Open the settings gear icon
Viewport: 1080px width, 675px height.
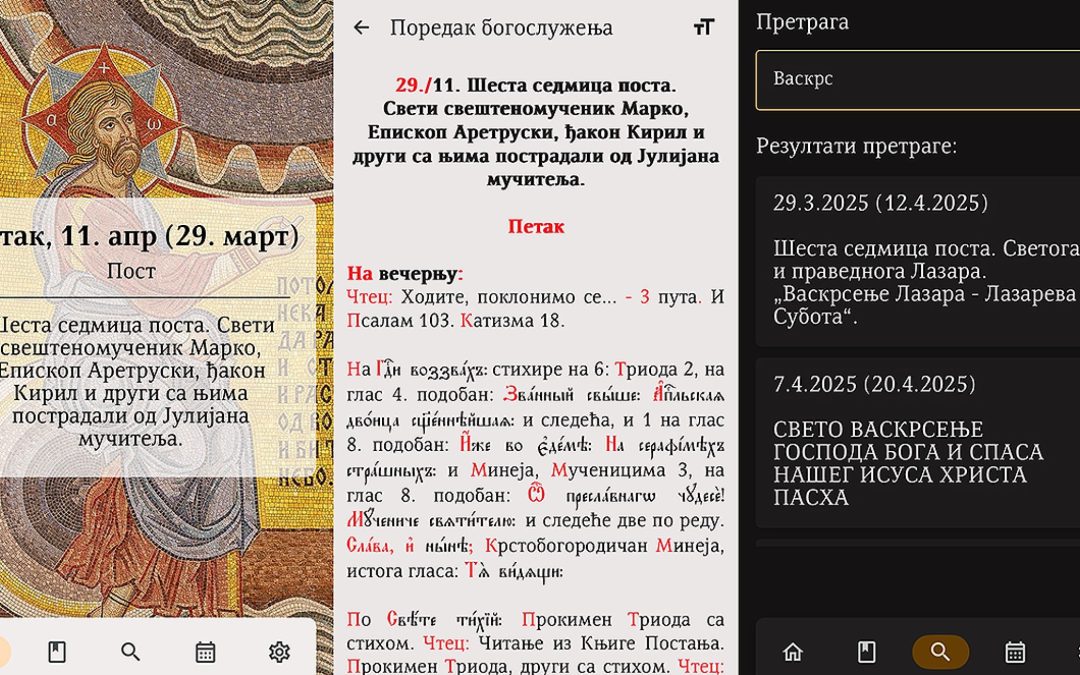(x=279, y=652)
